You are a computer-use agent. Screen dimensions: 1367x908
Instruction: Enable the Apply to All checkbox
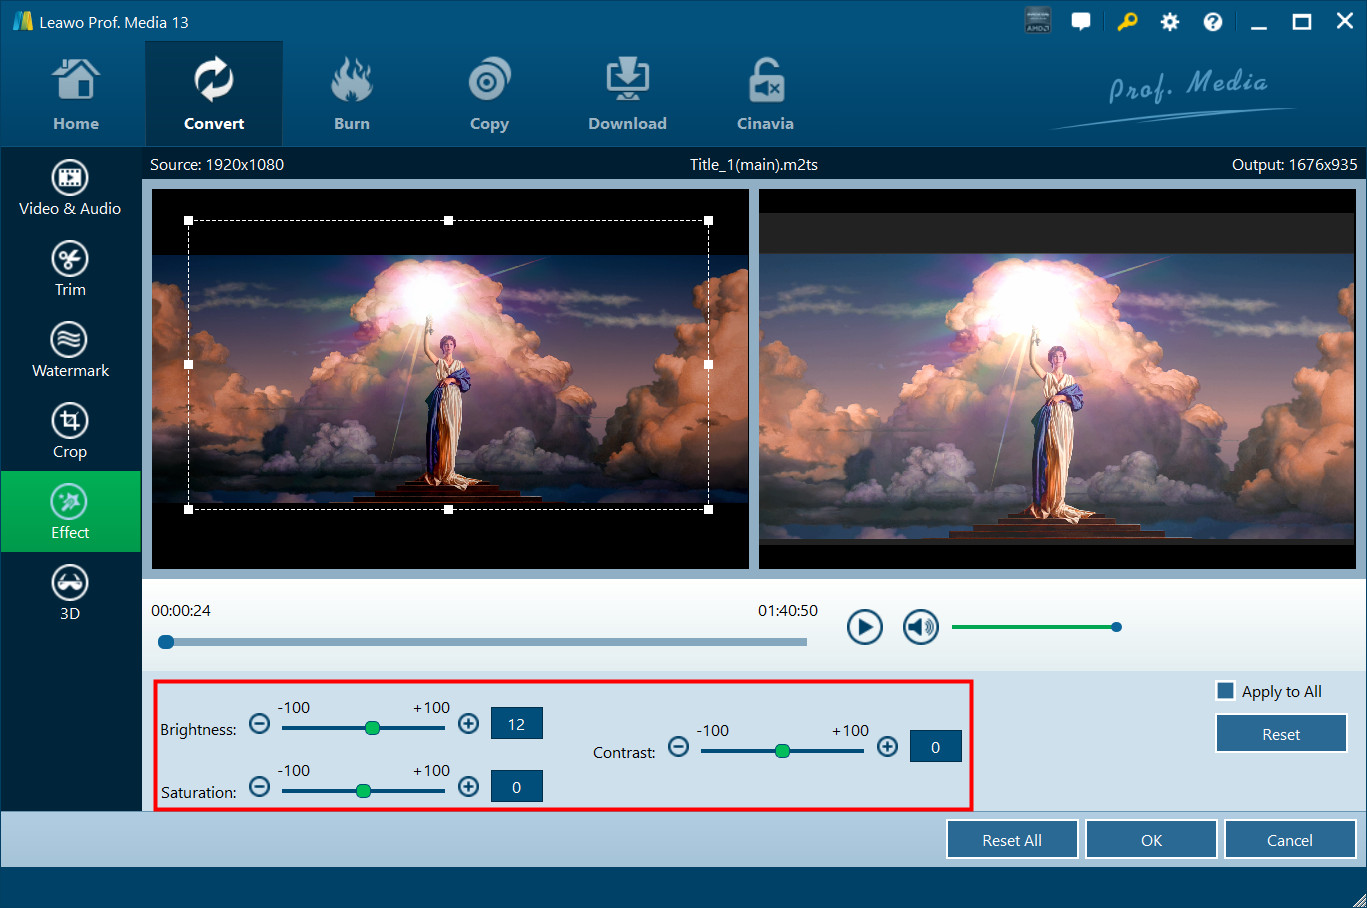tap(1225, 691)
